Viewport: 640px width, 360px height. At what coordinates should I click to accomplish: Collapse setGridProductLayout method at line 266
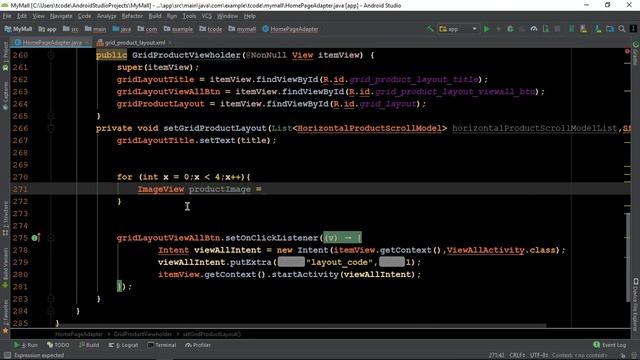pyautogui.click(x=51, y=128)
